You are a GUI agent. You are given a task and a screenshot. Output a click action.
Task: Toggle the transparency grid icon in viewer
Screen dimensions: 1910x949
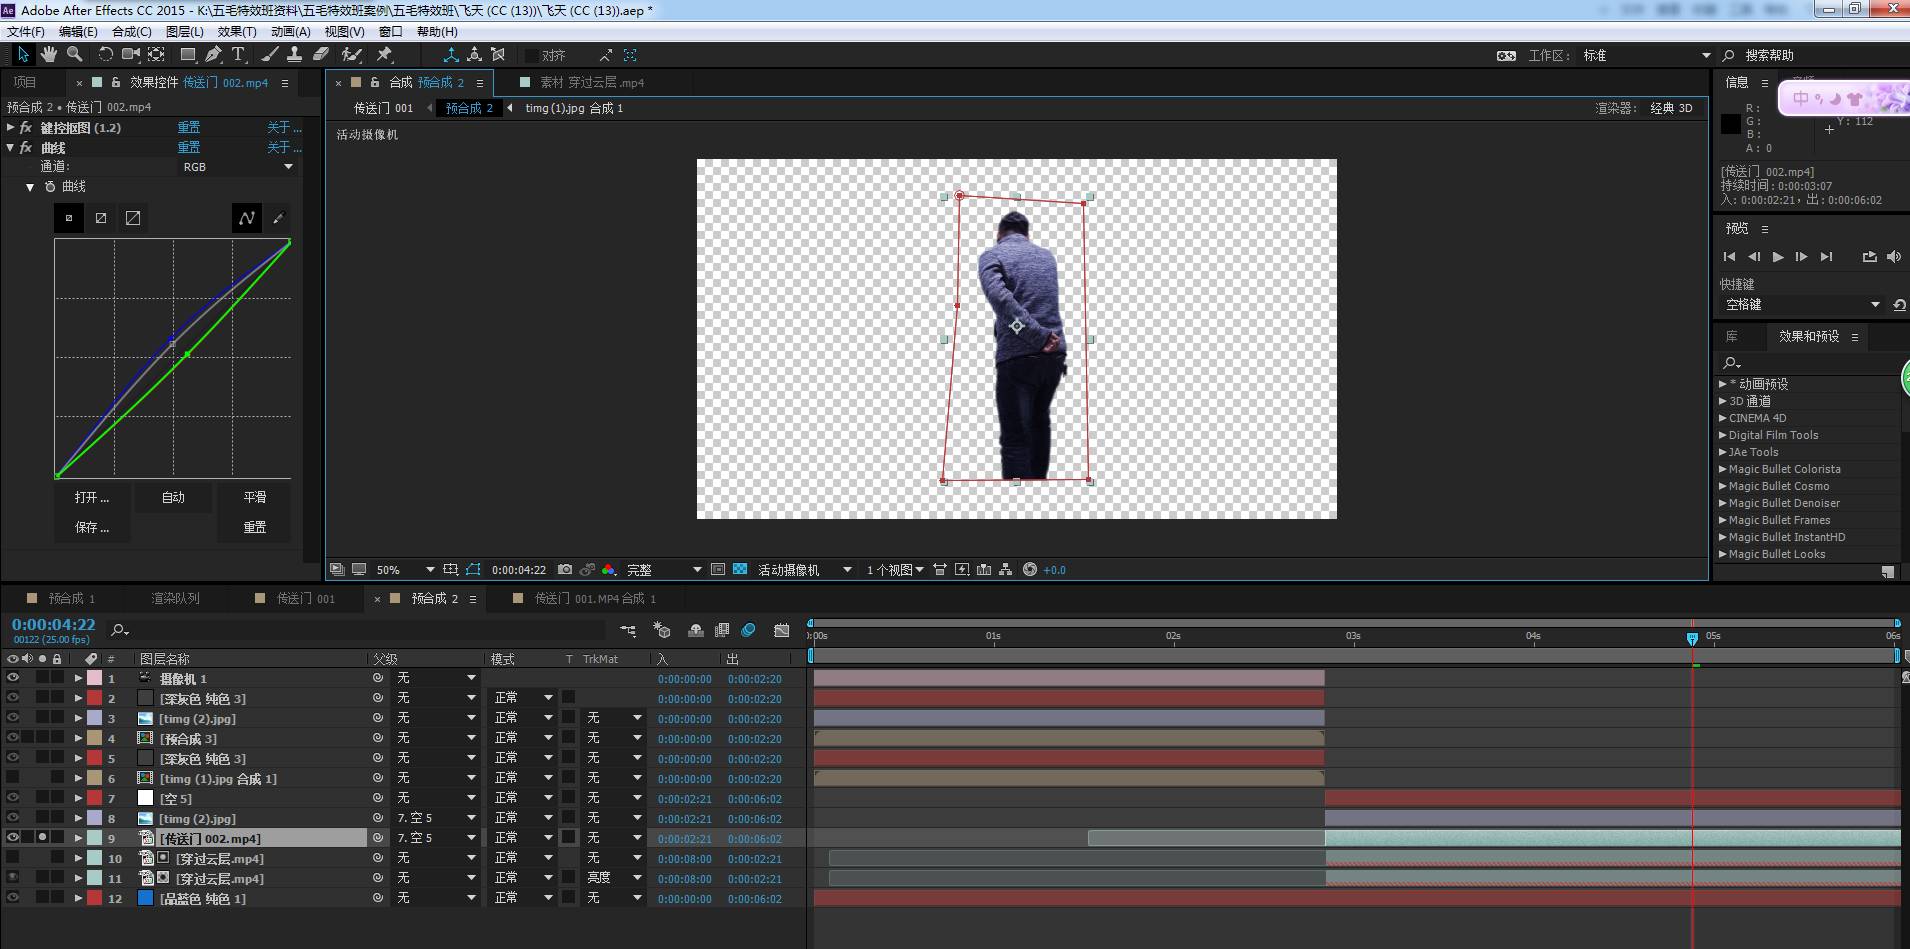[x=740, y=570]
